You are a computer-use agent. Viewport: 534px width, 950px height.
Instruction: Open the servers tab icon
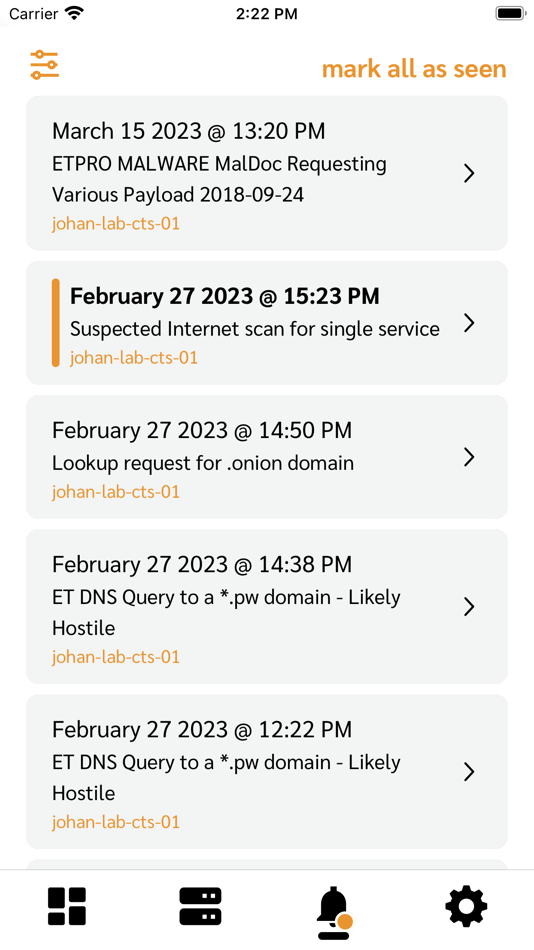[x=201, y=906]
